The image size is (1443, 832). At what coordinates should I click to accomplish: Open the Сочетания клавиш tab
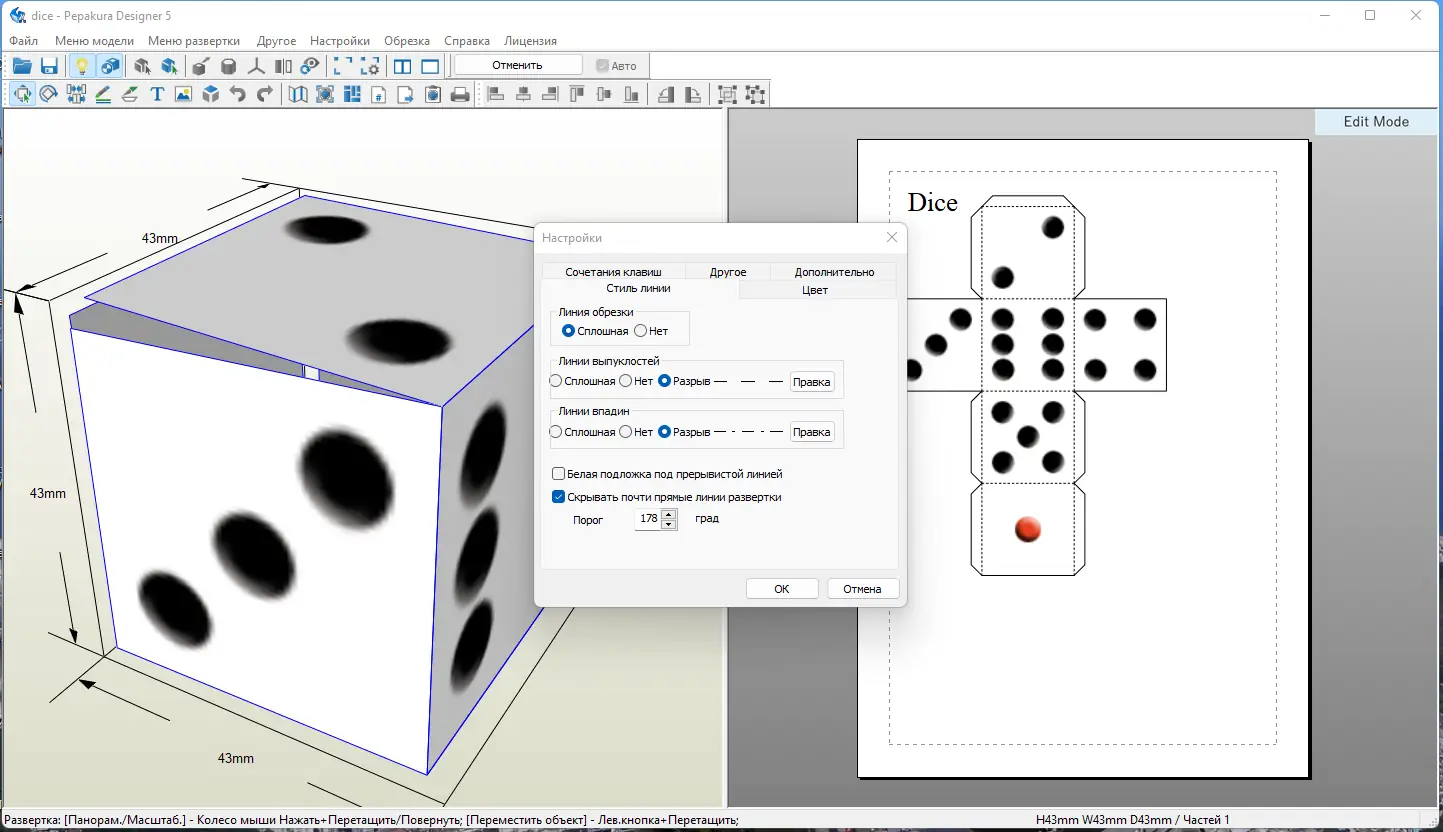tap(613, 272)
